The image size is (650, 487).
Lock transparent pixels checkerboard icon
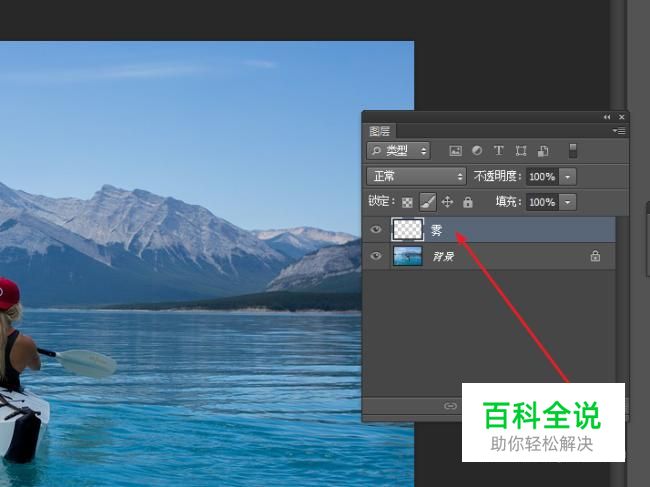point(407,202)
